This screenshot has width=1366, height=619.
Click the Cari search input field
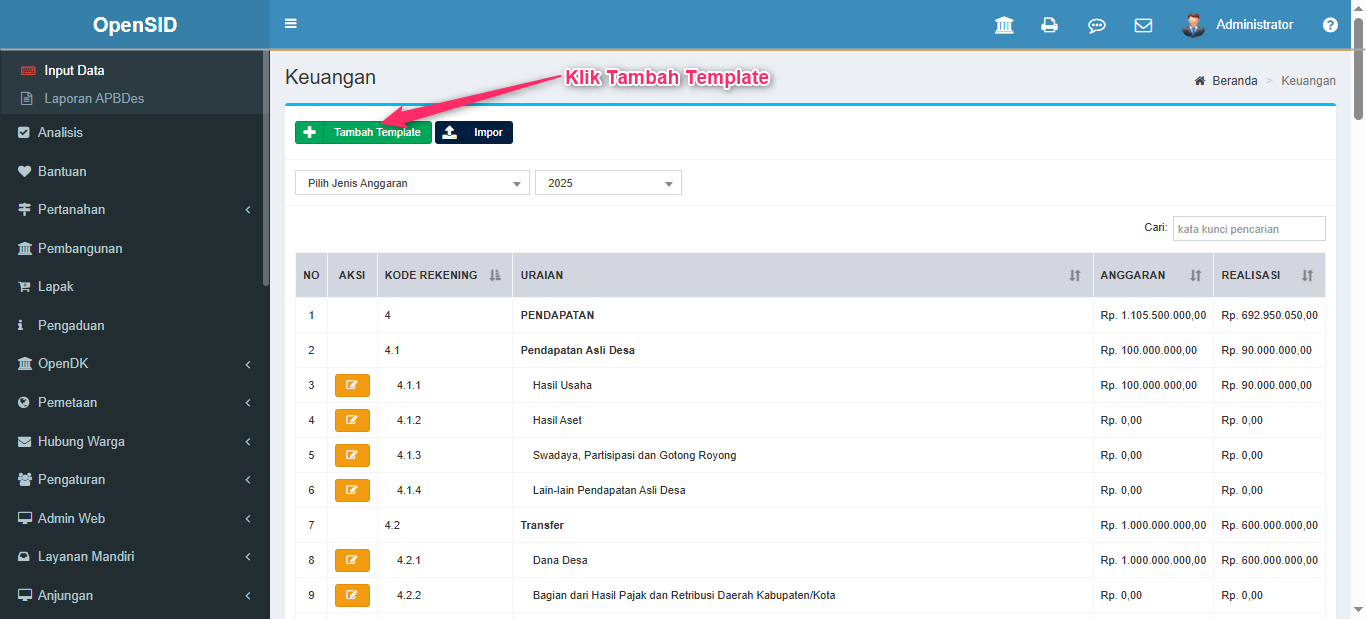(x=1249, y=229)
